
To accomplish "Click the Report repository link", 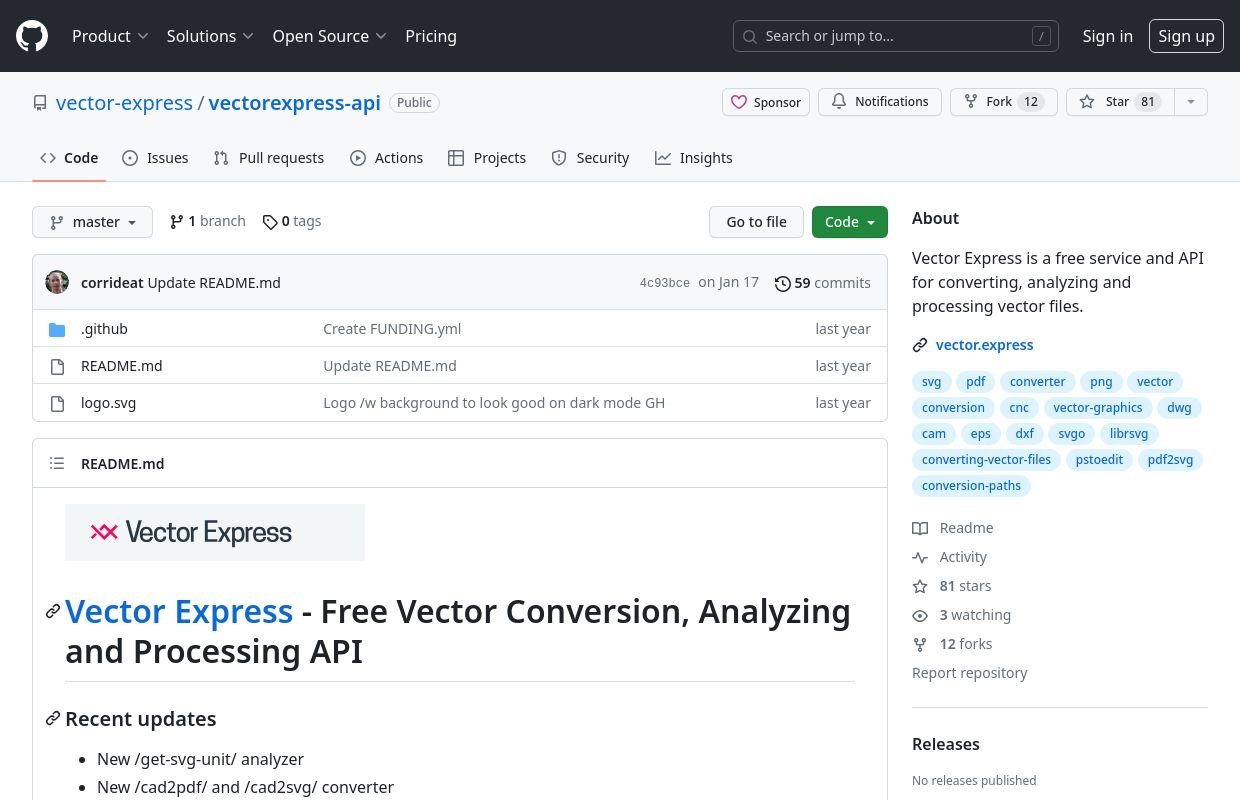I will click(969, 673).
